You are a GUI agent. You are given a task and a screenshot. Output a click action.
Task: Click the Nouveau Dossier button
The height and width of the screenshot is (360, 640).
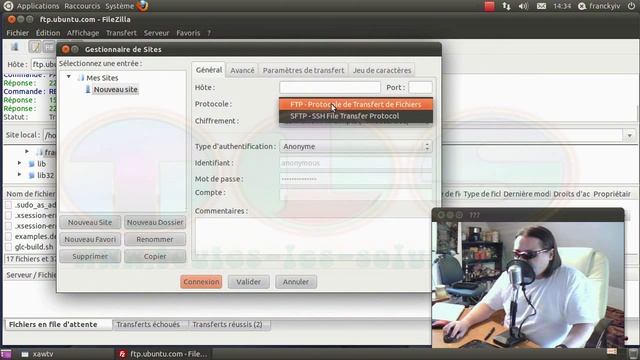155,222
